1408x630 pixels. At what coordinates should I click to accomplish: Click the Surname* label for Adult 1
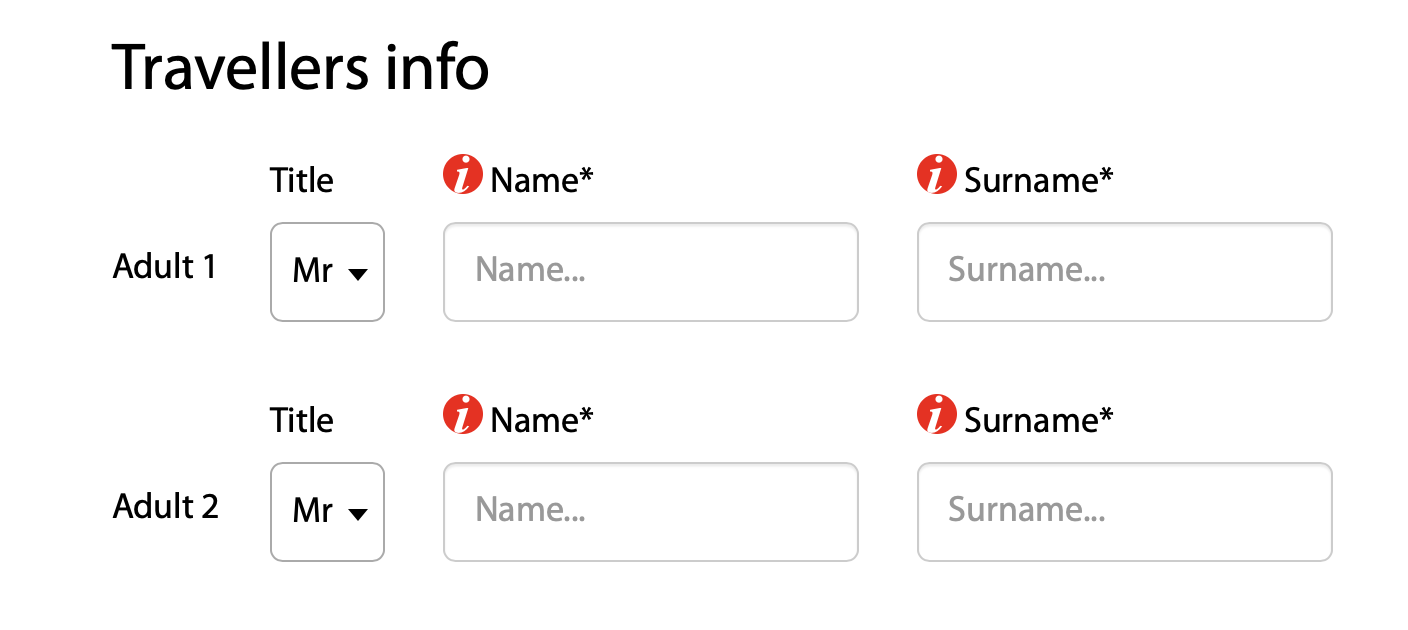click(1039, 180)
